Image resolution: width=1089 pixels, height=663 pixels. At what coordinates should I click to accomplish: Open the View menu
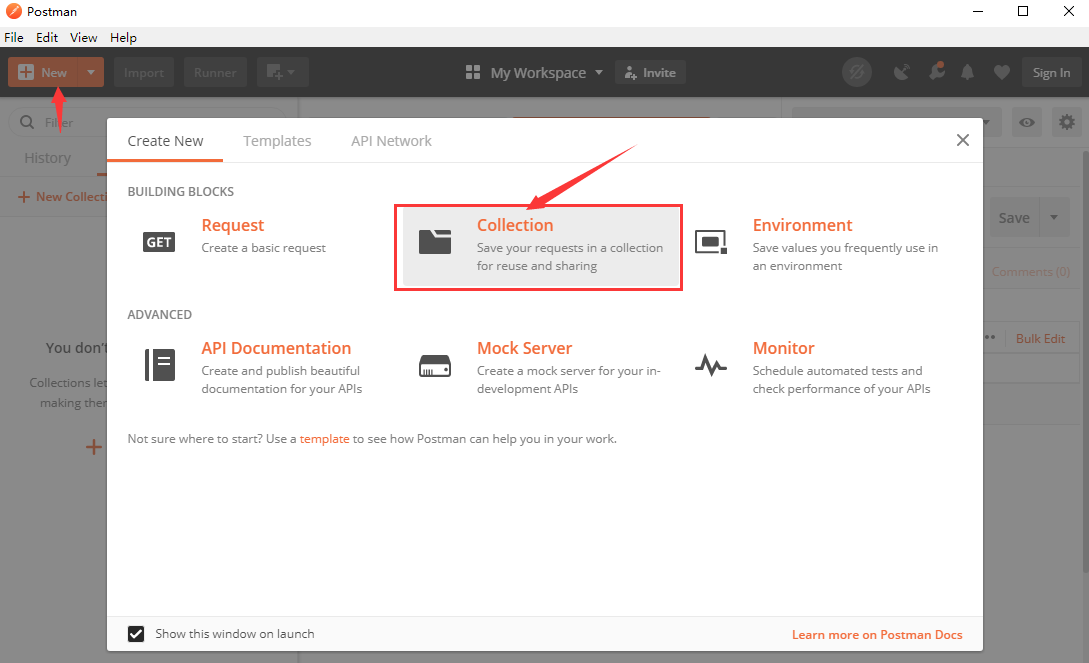click(83, 37)
